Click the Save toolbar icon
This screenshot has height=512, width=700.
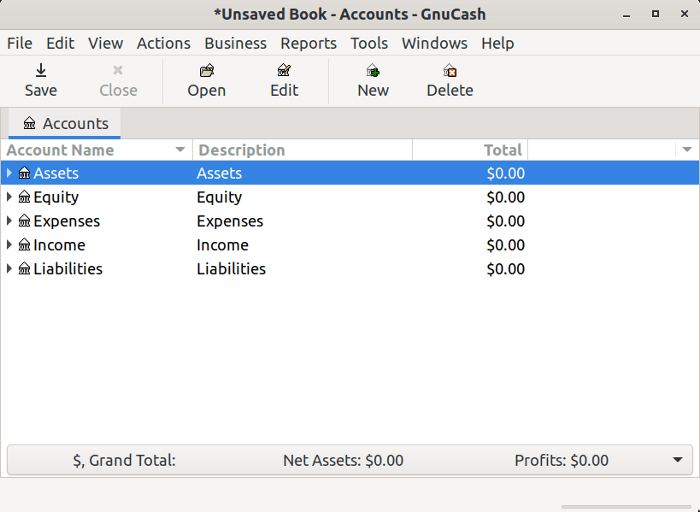point(41,71)
